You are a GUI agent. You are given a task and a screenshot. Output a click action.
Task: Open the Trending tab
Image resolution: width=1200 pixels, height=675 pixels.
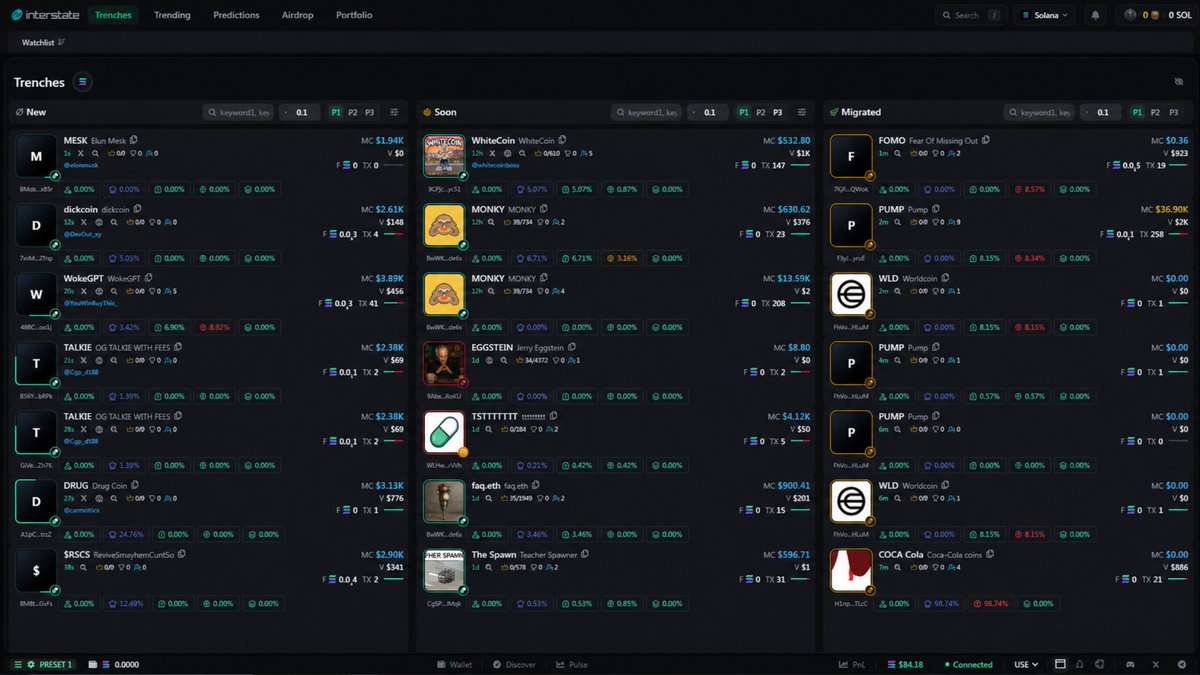172,15
